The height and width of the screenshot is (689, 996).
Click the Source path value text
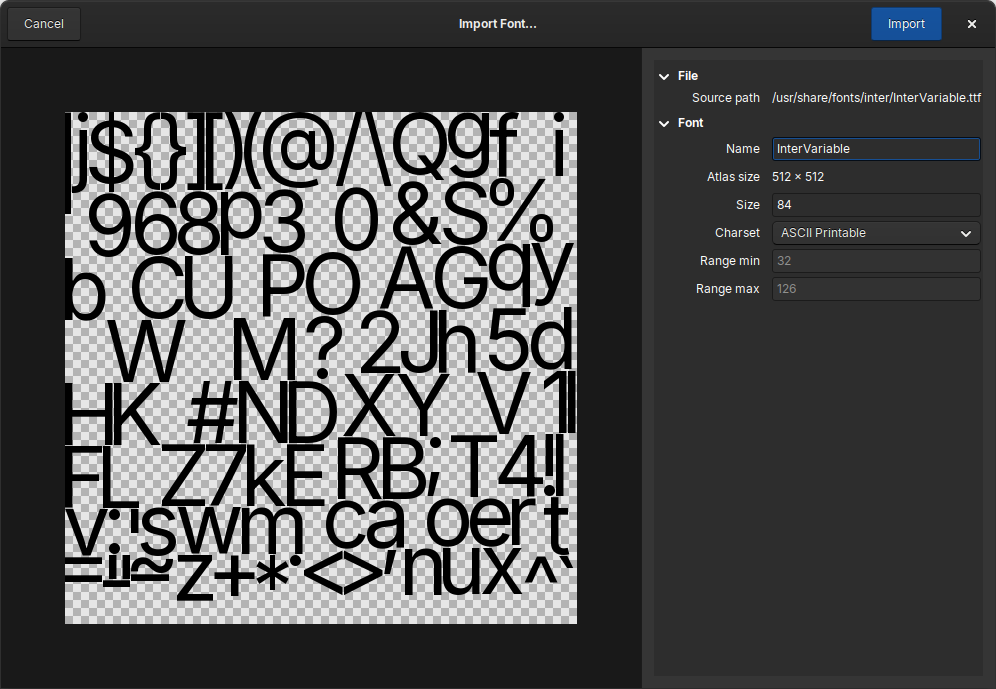click(x=876, y=98)
